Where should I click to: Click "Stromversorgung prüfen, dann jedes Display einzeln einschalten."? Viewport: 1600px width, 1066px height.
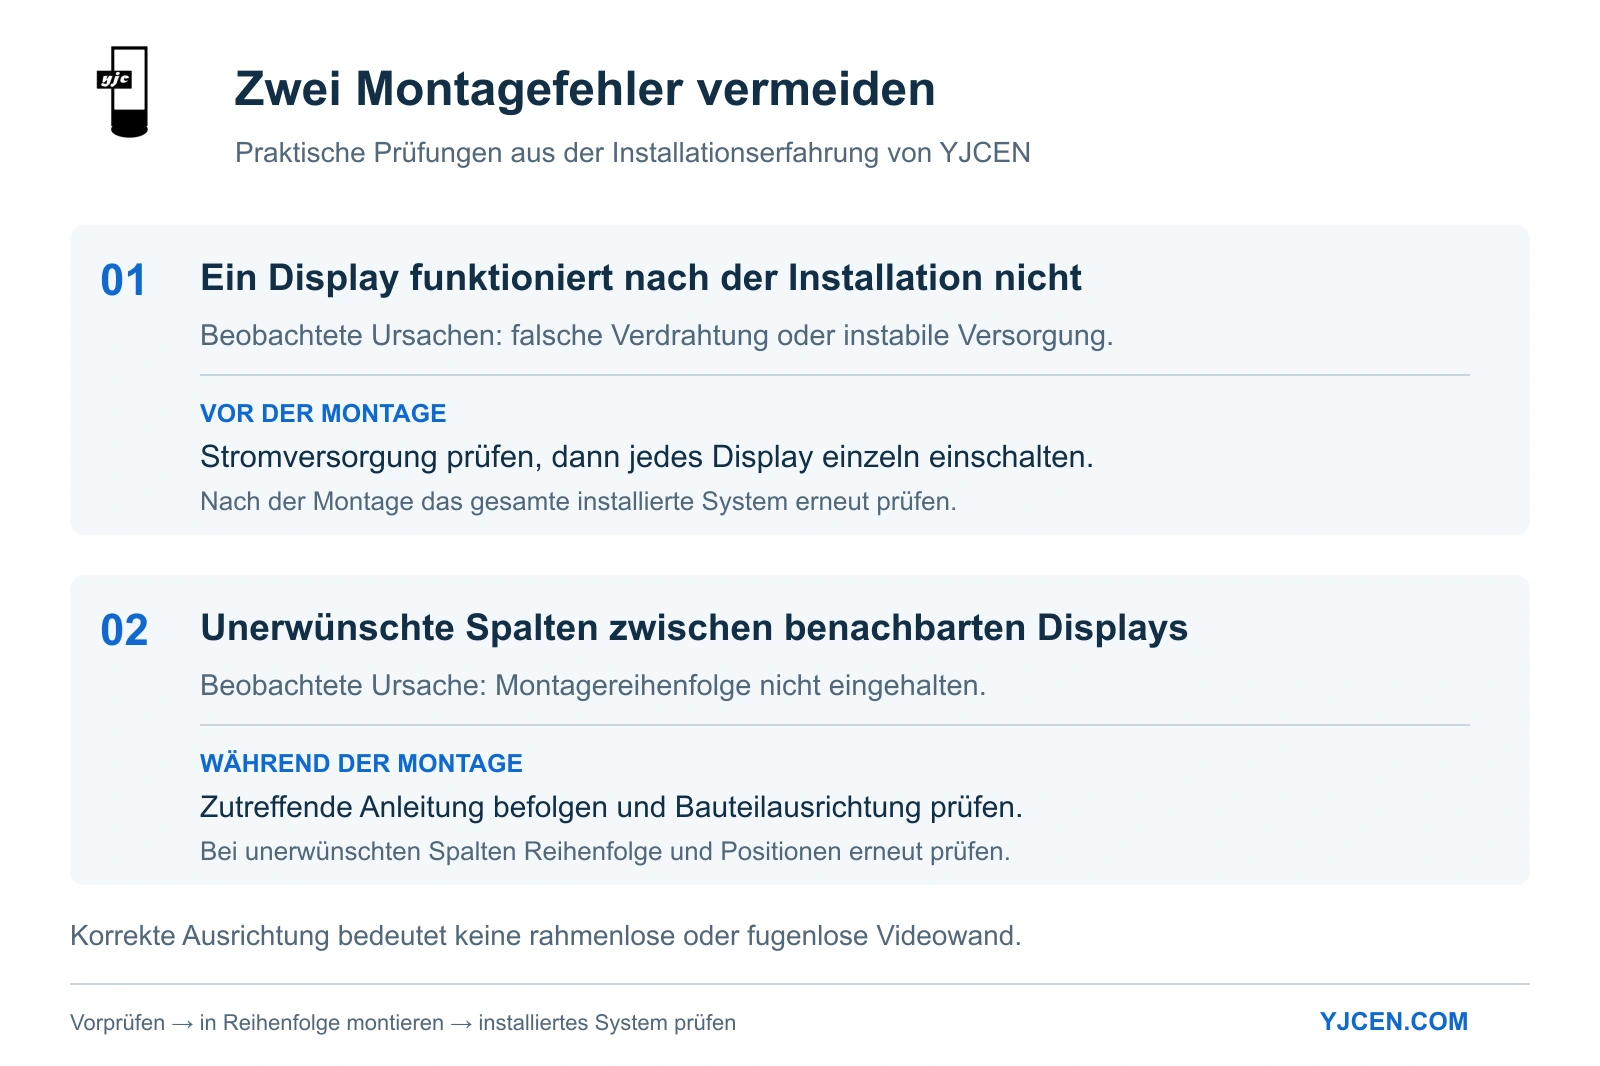(647, 457)
